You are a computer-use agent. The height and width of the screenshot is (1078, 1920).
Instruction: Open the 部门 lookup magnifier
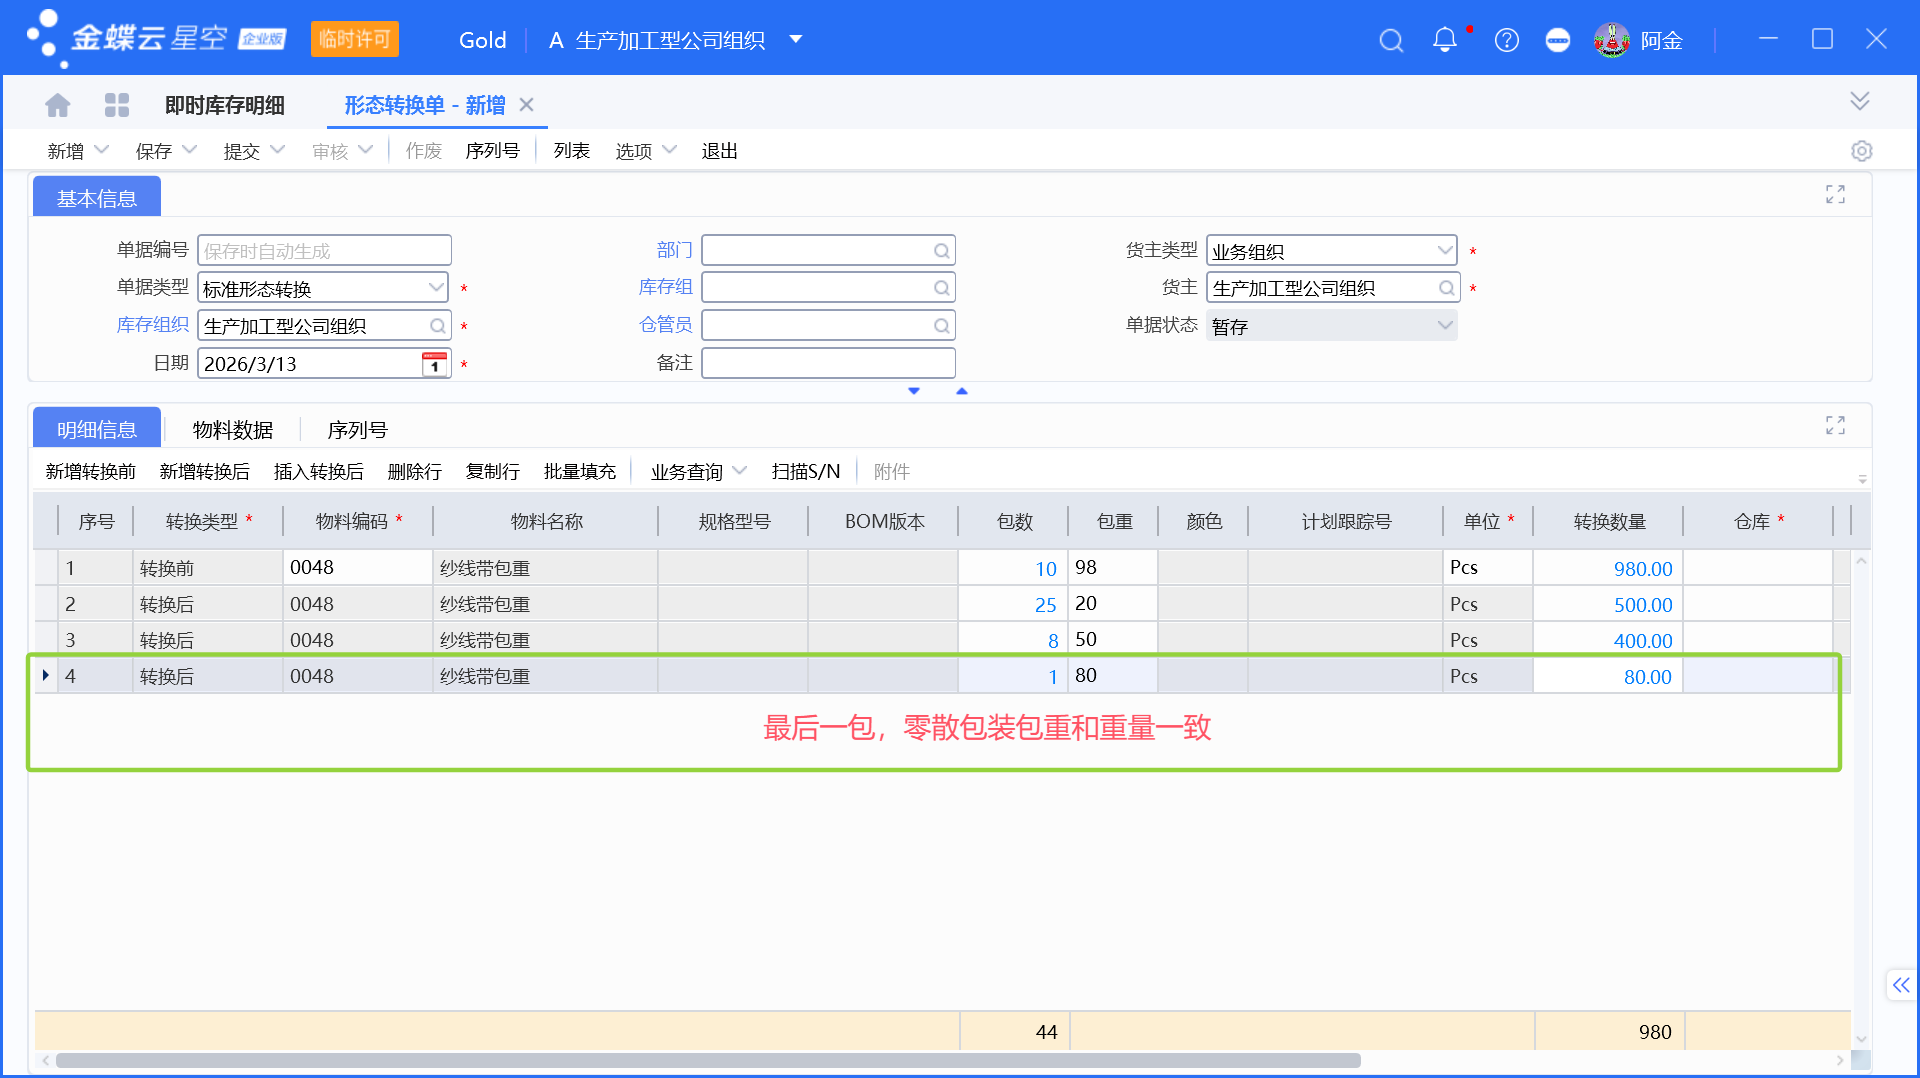(x=941, y=250)
